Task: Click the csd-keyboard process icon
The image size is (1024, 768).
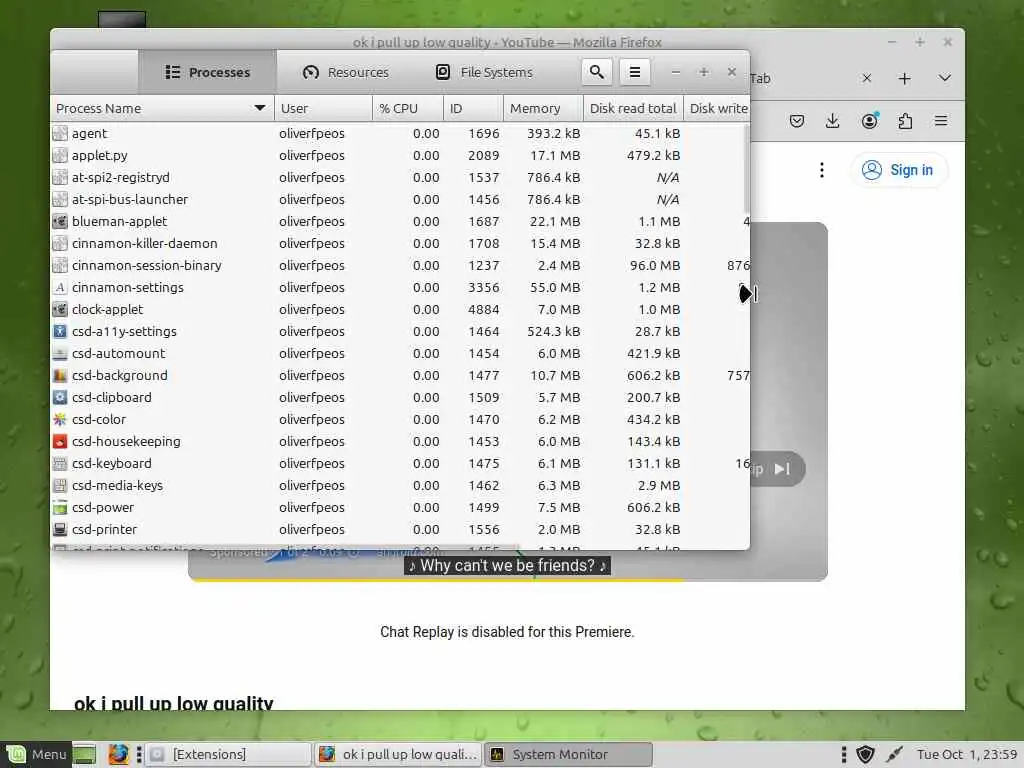Action: (60, 464)
